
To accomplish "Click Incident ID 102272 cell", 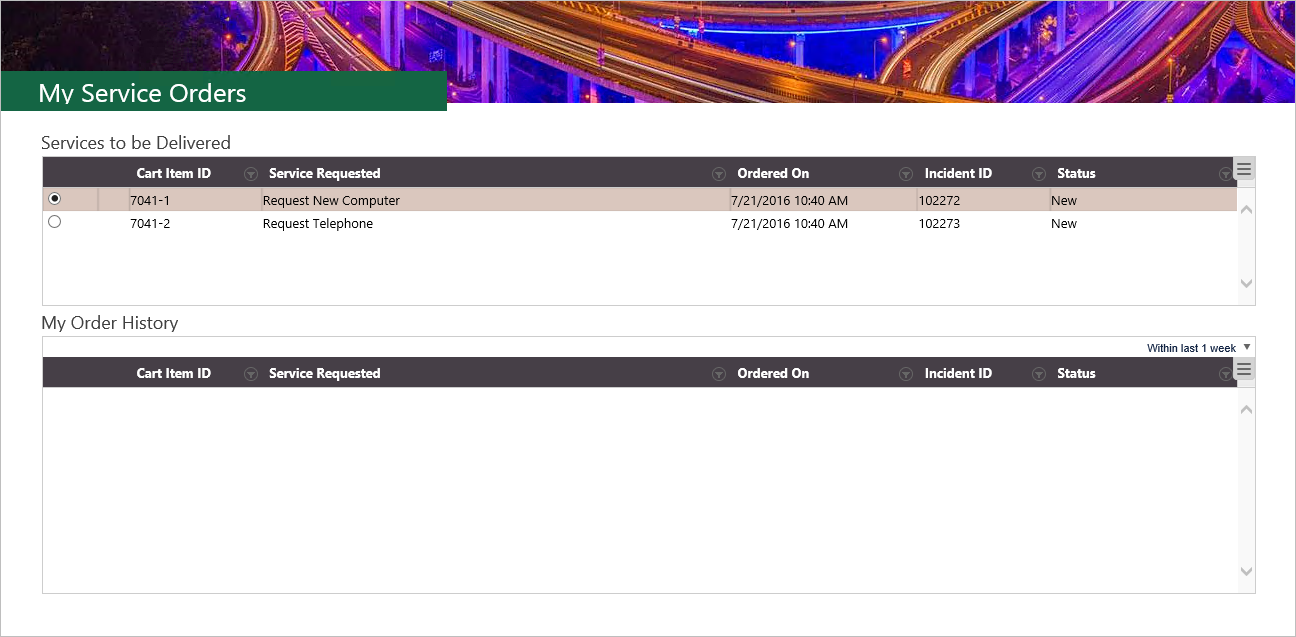I will coord(939,201).
